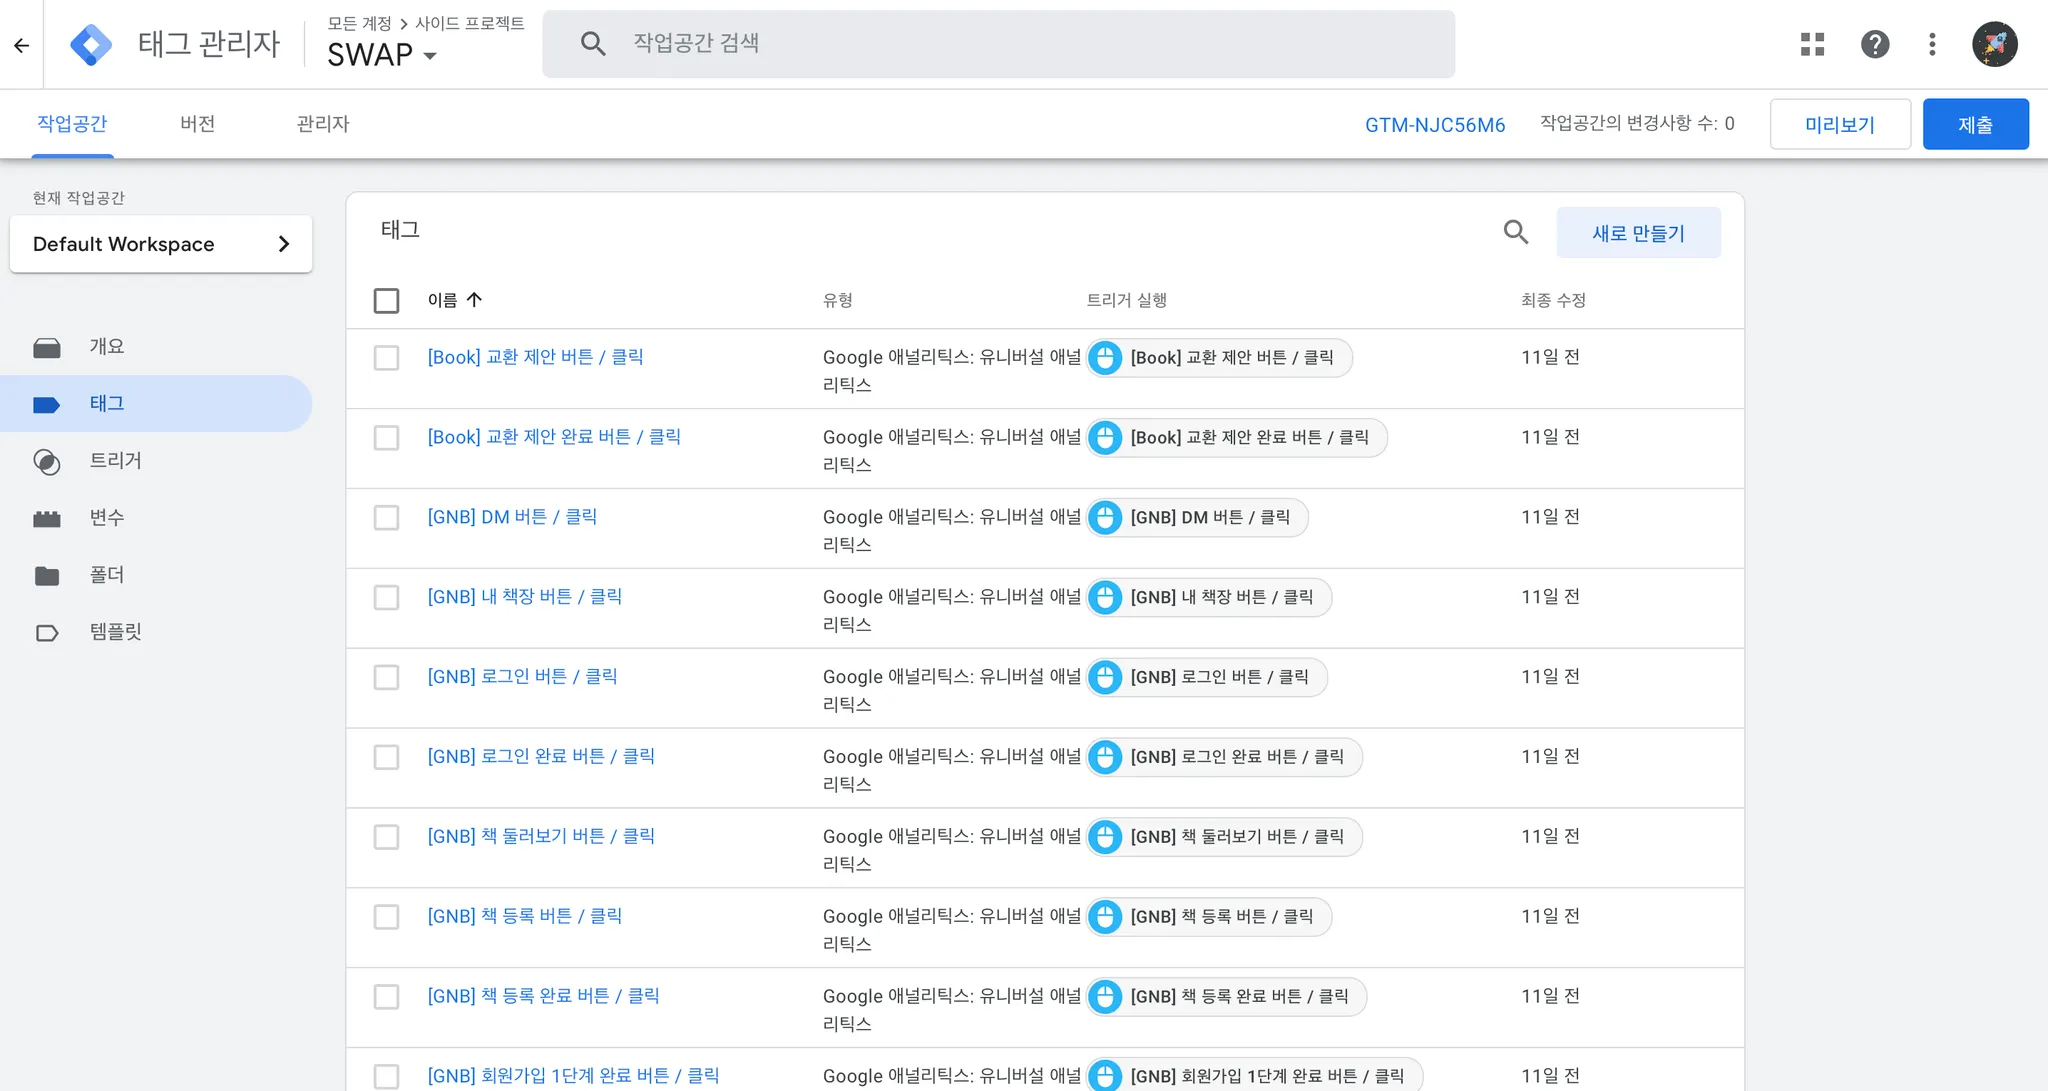Open 템플릿 in the sidebar
The height and width of the screenshot is (1091, 2048).
pyautogui.click(x=115, y=632)
